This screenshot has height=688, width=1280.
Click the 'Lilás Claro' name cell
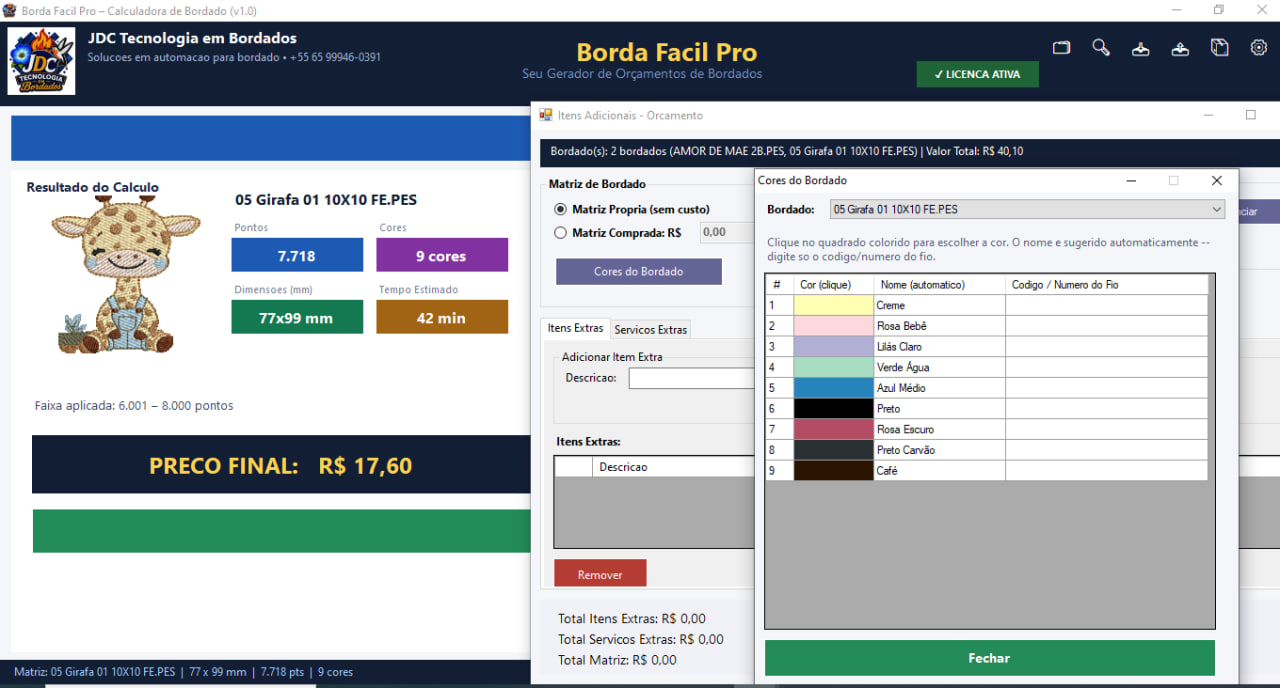[939, 346]
